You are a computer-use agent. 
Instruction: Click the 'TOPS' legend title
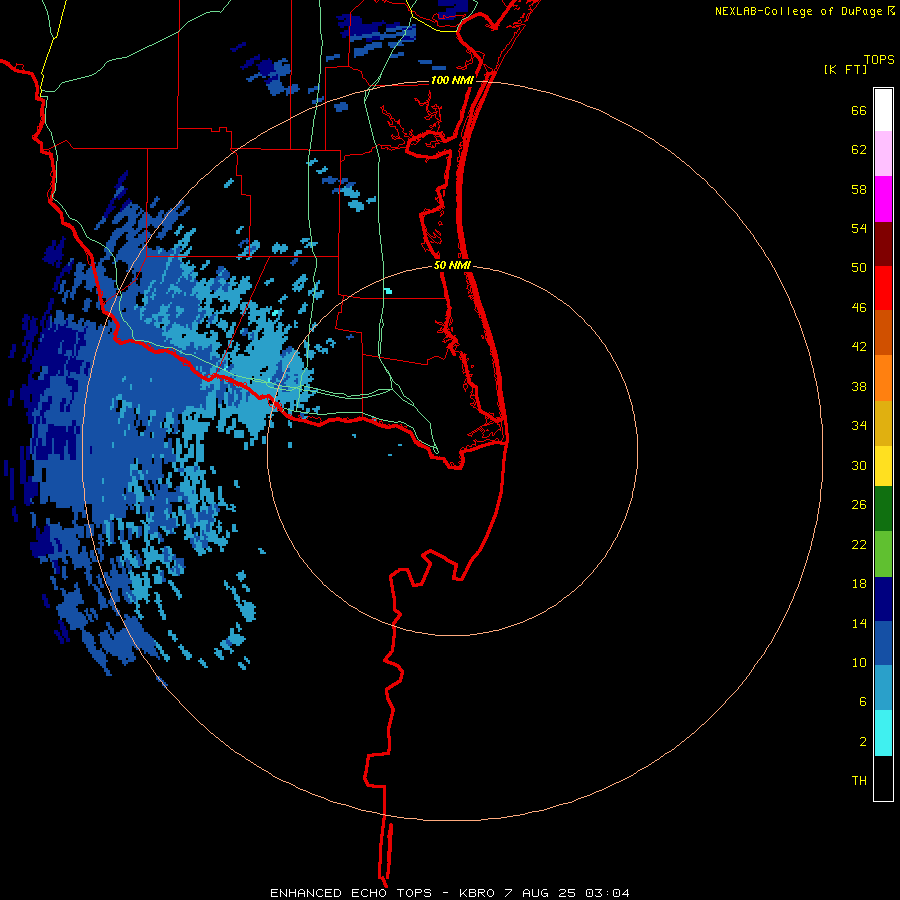point(879,60)
